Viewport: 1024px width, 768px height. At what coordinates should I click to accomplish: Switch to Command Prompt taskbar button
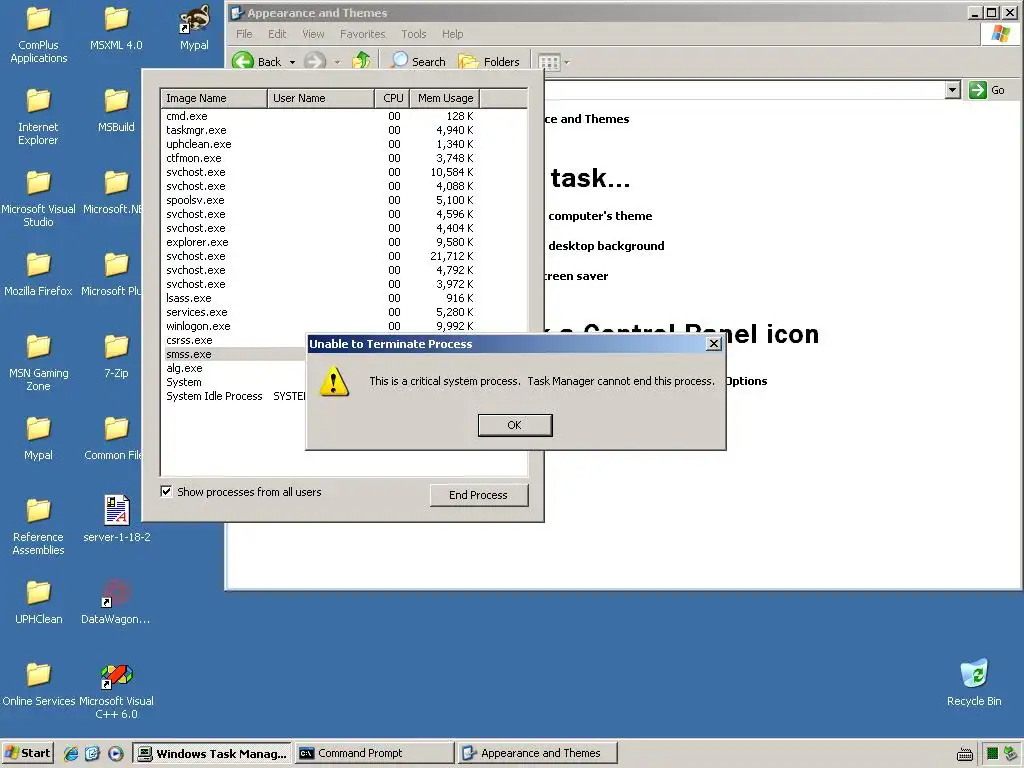click(x=374, y=753)
